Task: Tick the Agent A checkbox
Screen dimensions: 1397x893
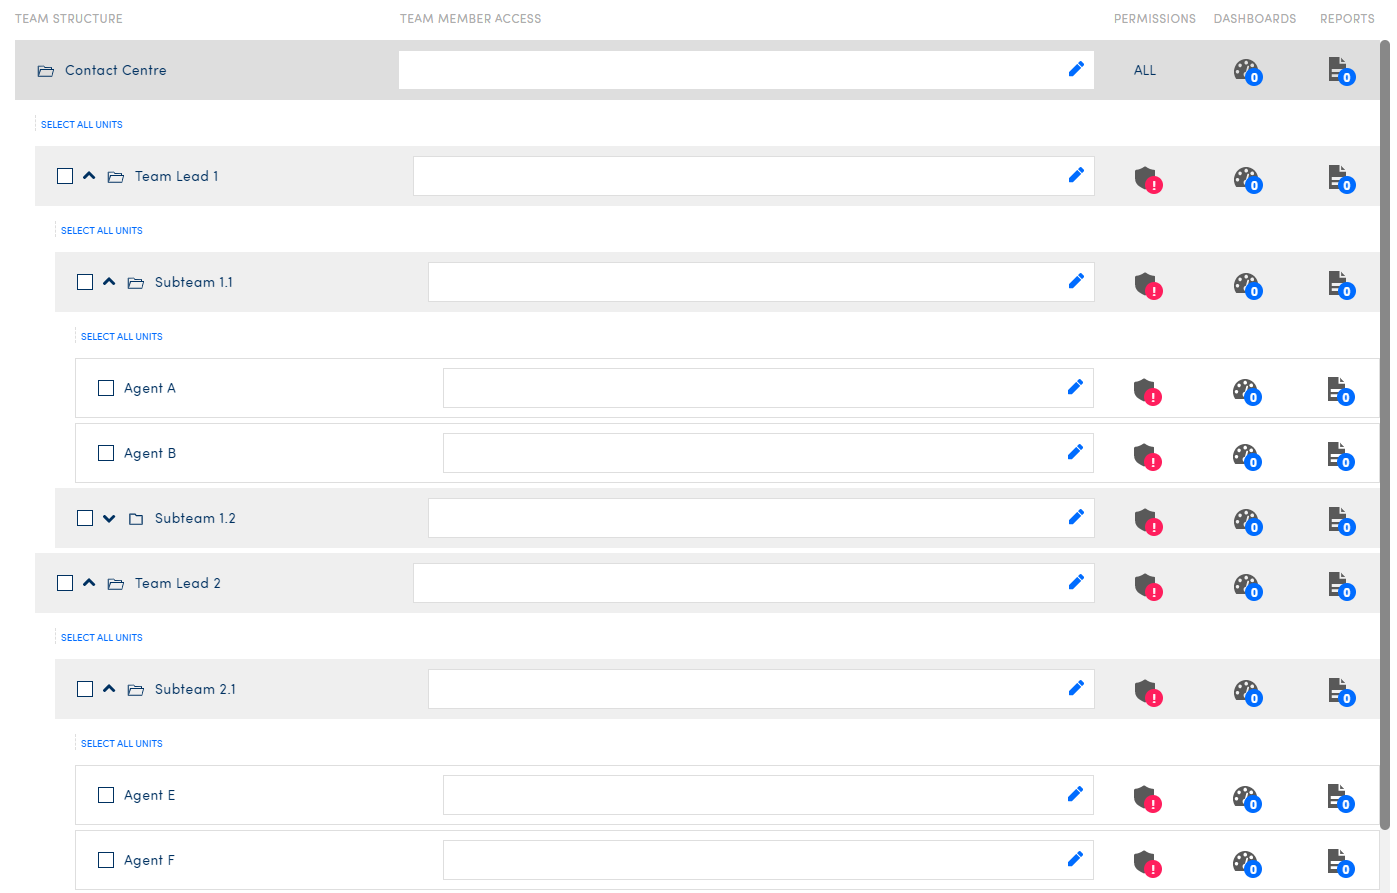Action: click(106, 388)
